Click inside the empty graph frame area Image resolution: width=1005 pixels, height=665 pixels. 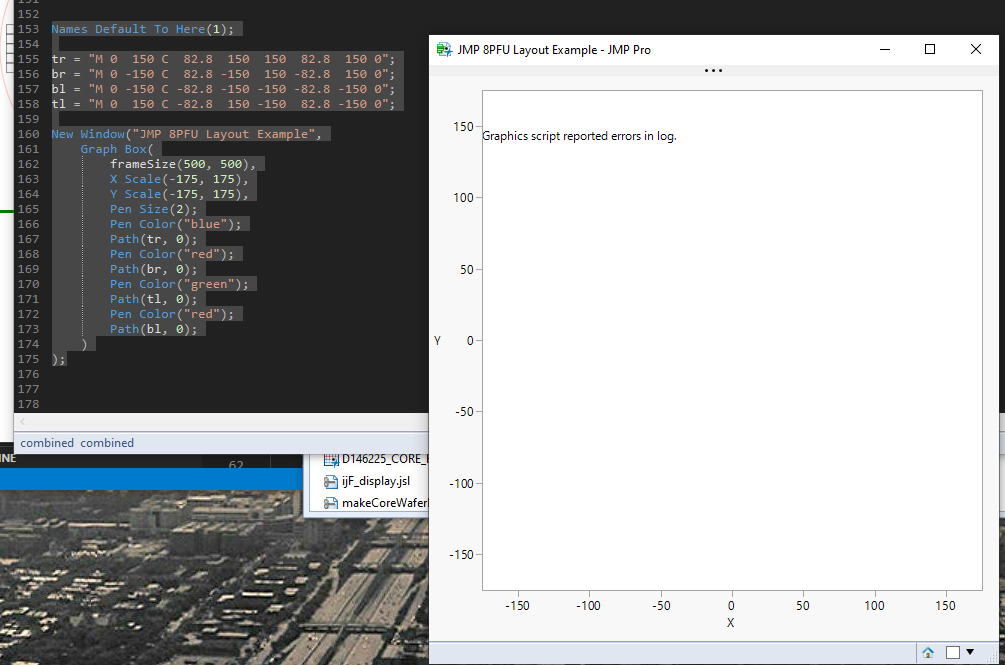[730, 380]
